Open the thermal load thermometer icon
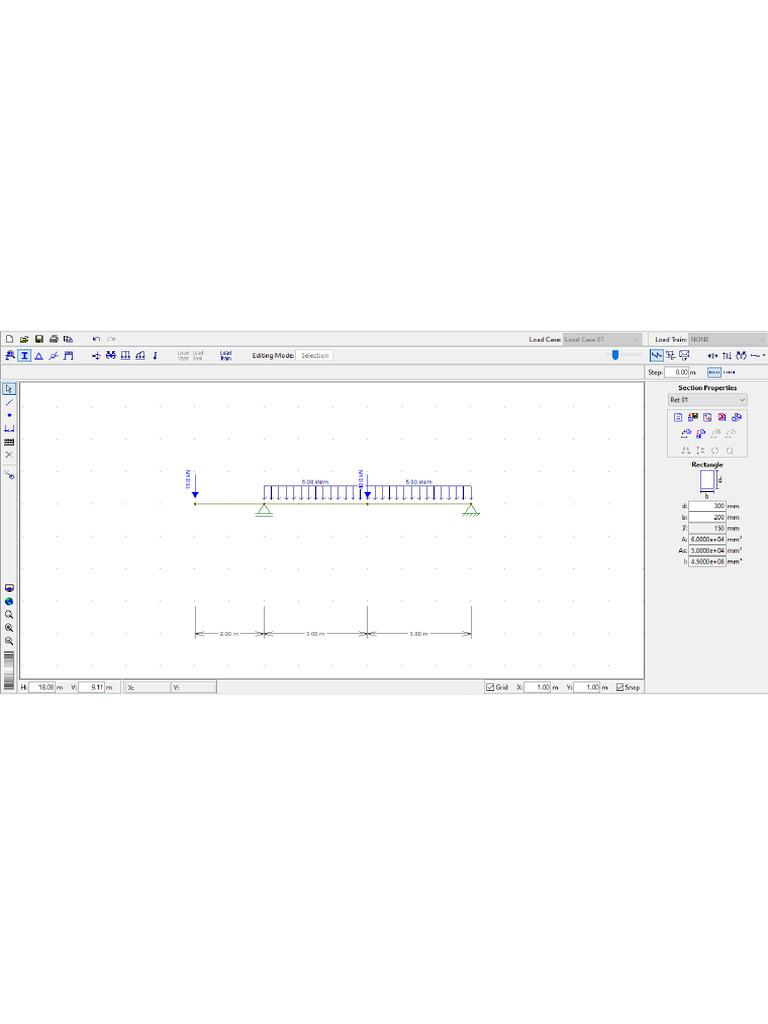The image size is (768, 1024). click(155, 356)
